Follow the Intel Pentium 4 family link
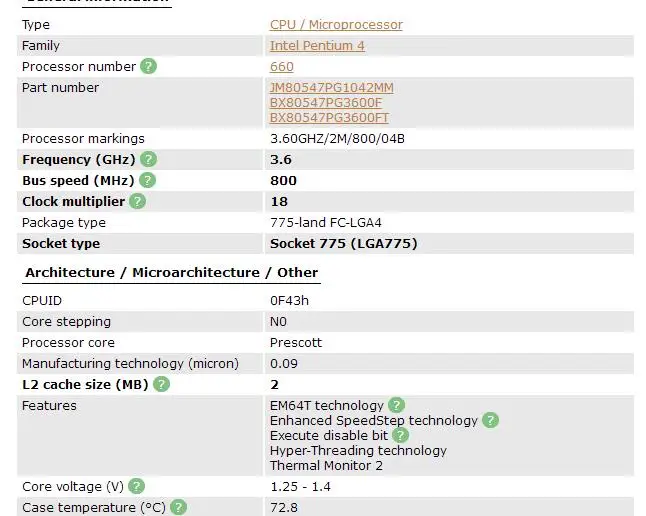The image size is (646, 516). click(x=317, y=46)
